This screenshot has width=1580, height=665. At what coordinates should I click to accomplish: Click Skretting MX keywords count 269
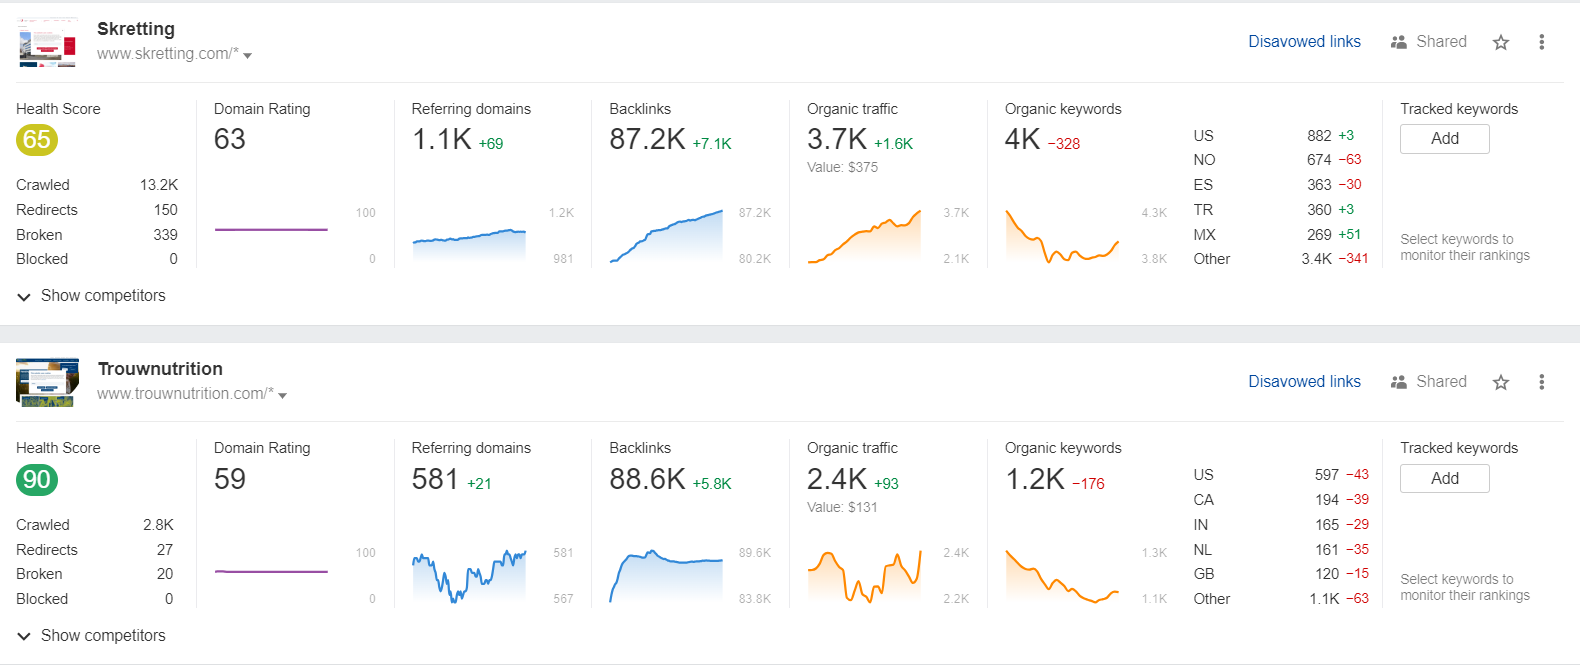1319,235
